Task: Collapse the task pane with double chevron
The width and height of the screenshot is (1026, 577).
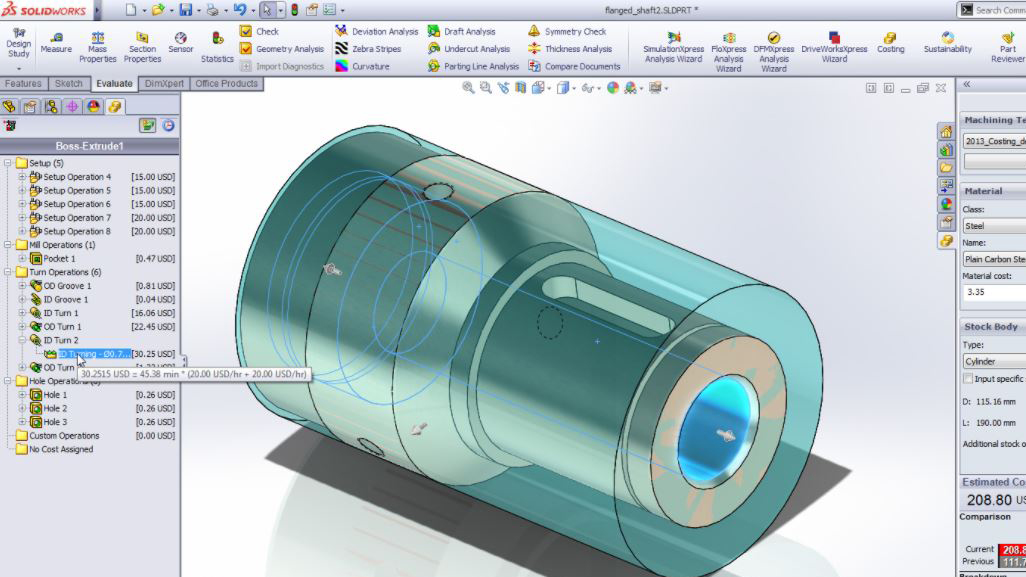Action: (966, 84)
